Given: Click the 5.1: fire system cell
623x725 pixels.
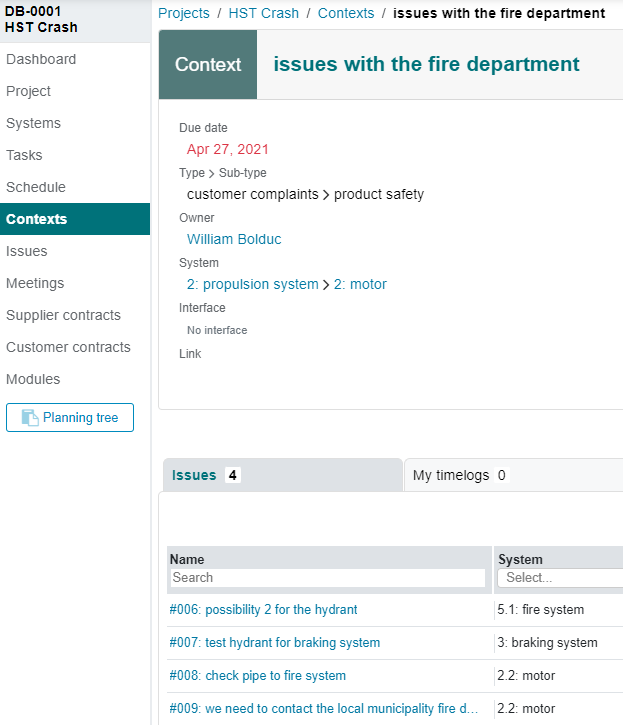Looking at the screenshot, I should [x=541, y=609].
